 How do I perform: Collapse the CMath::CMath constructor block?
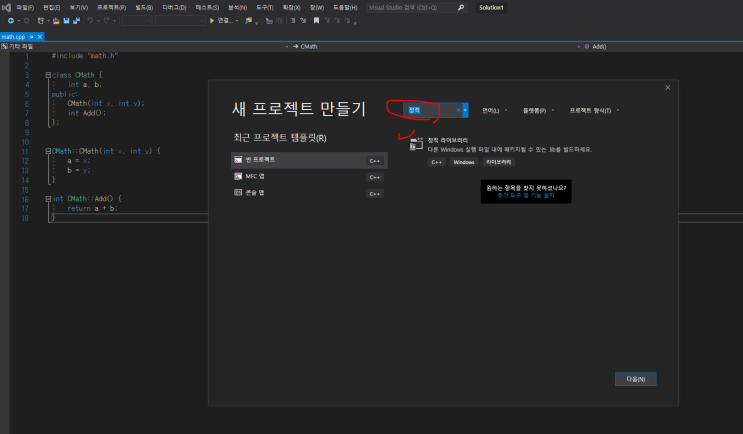pyautogui.click(x=48, y=151)
